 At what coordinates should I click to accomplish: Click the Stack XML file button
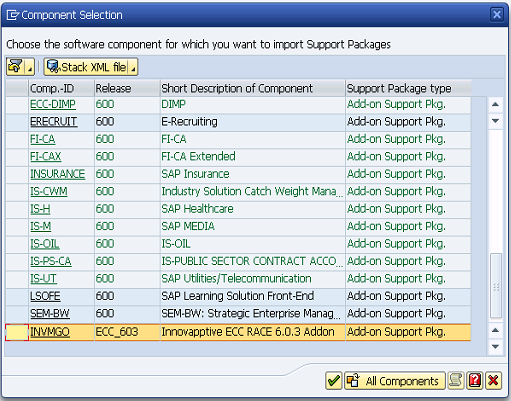click(x=86, y=67)
